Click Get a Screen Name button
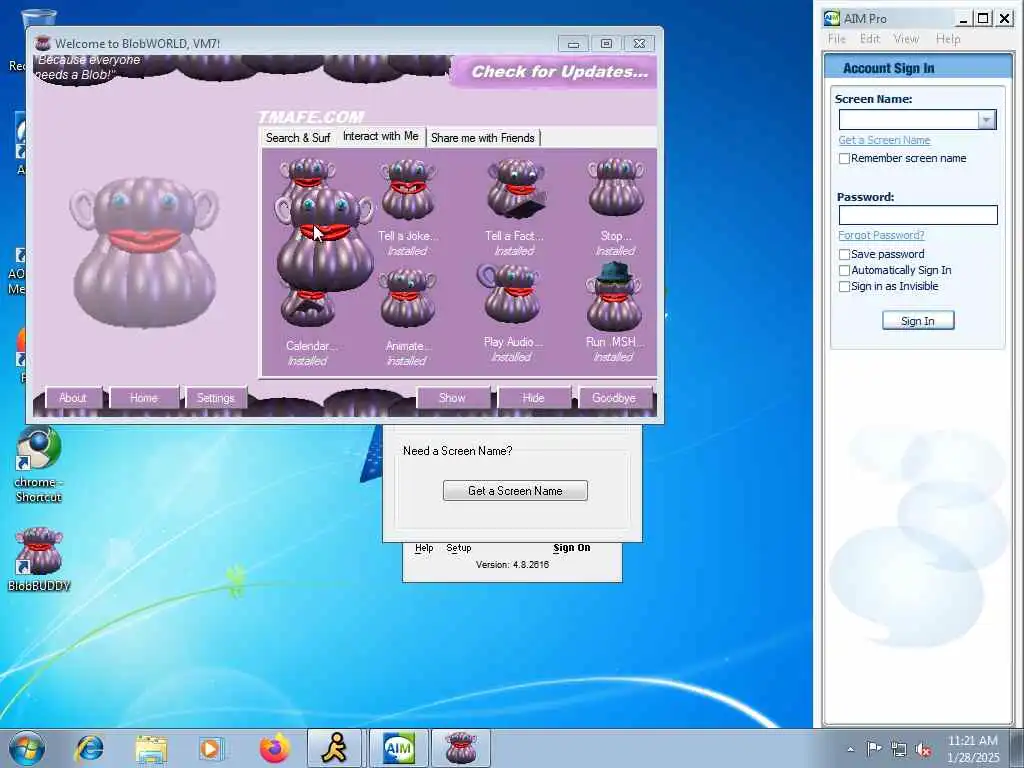 point(515,490)
